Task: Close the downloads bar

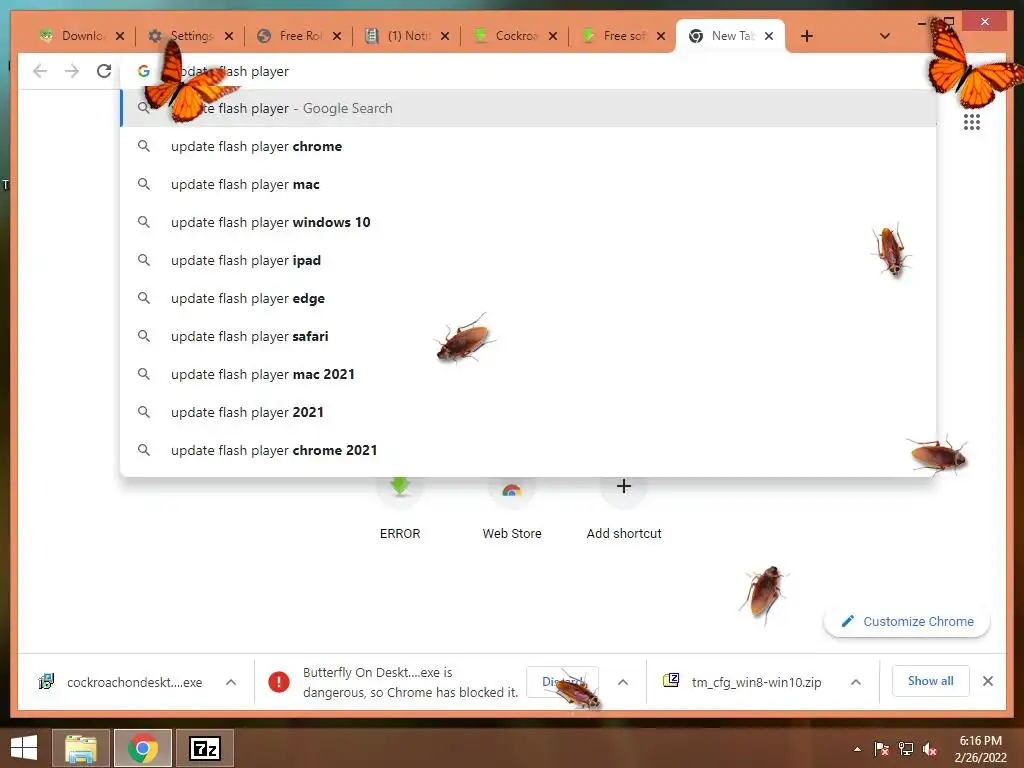Action: (987, 681)
